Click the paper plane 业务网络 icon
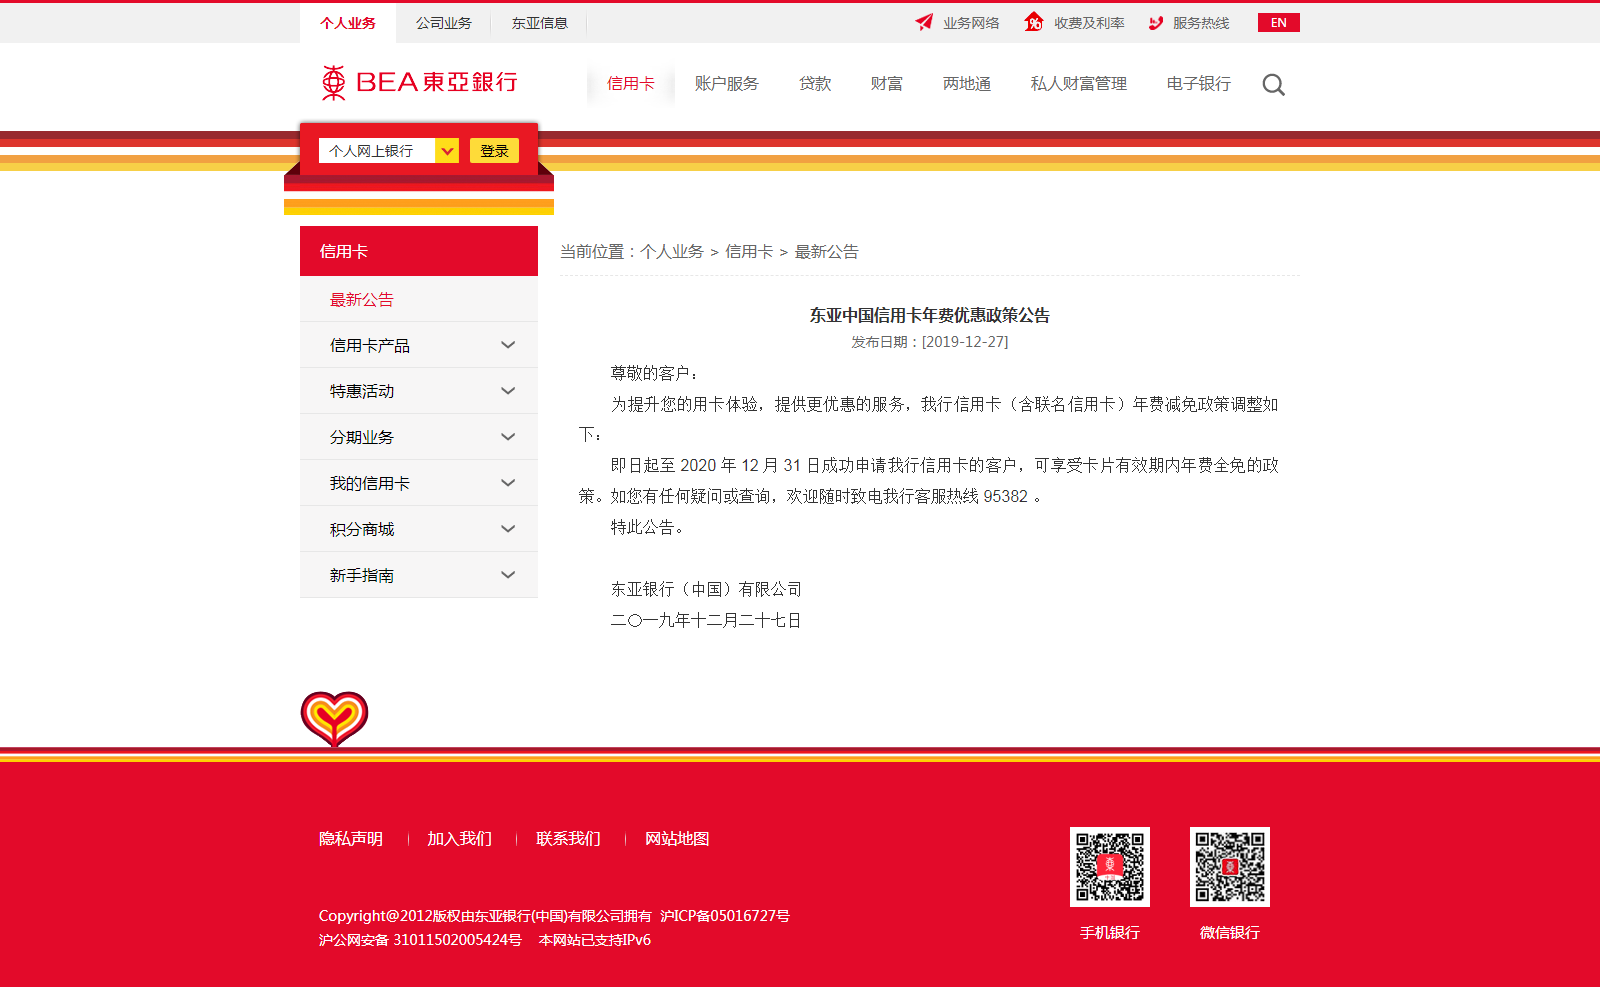The image size is (1600, 987). (924, 22)
